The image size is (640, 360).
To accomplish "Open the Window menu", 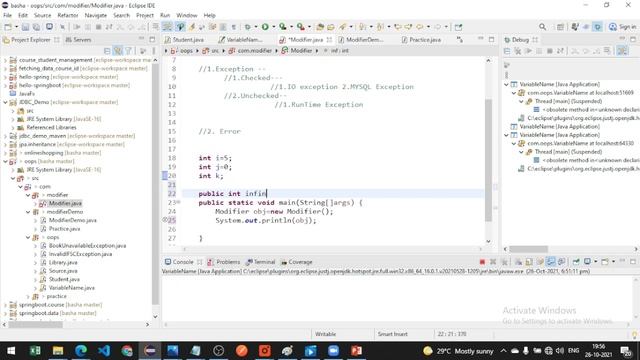I will (x=187, y=15).
